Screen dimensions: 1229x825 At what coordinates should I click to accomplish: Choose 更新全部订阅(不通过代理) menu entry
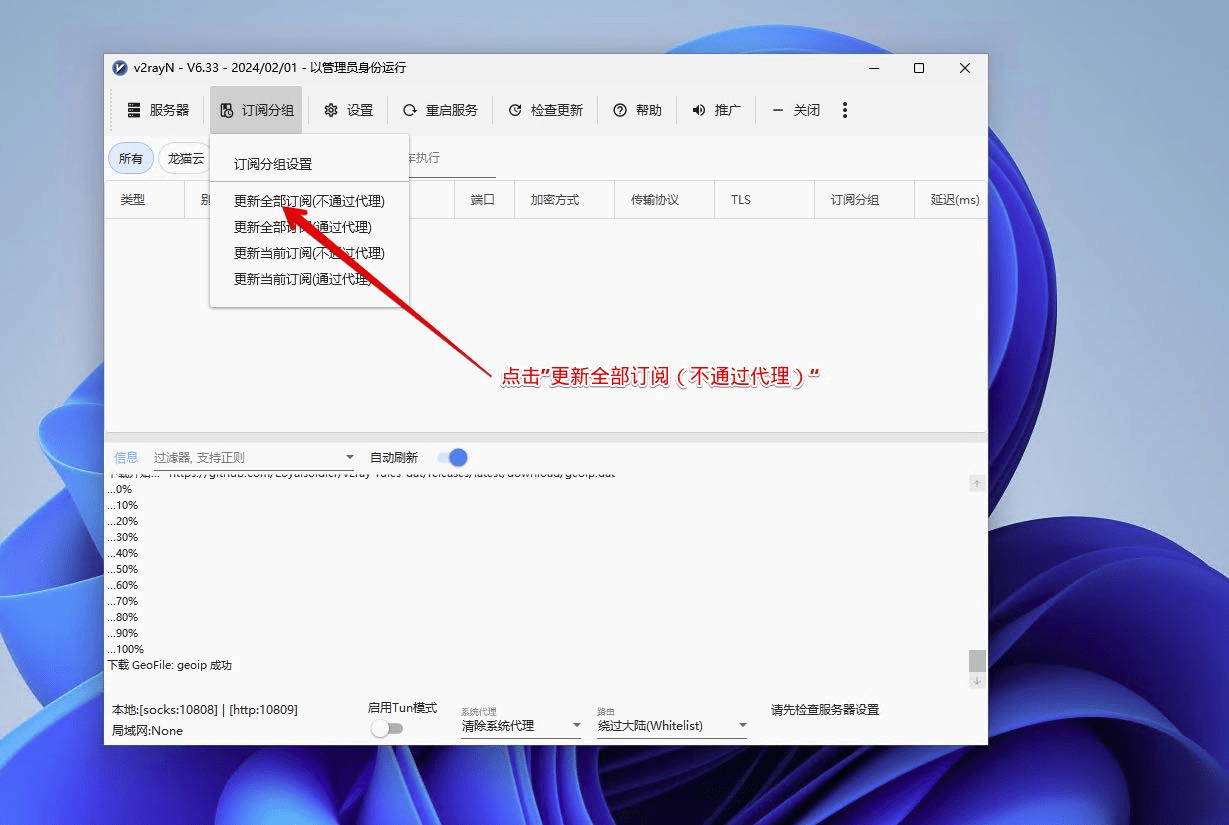310,201
